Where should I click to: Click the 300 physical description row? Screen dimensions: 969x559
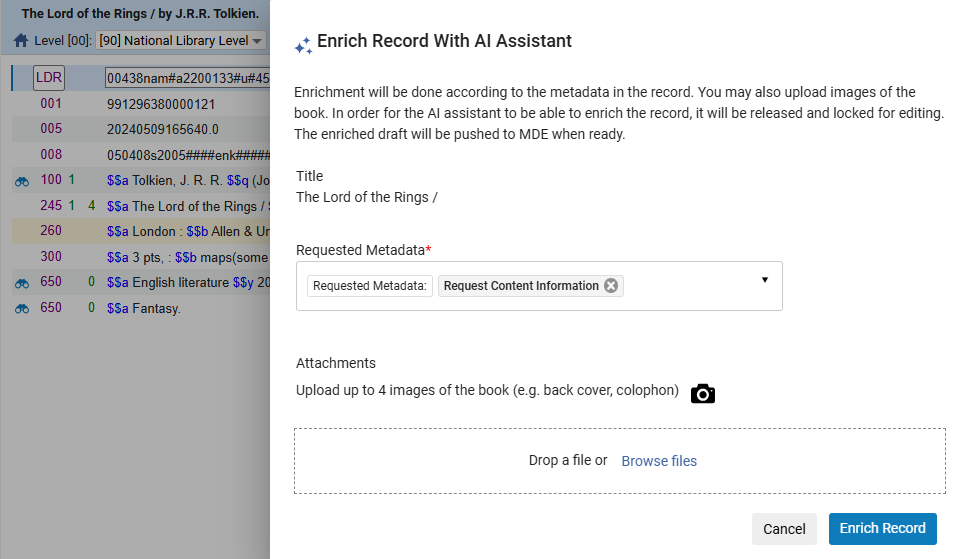tap(141, 257)
